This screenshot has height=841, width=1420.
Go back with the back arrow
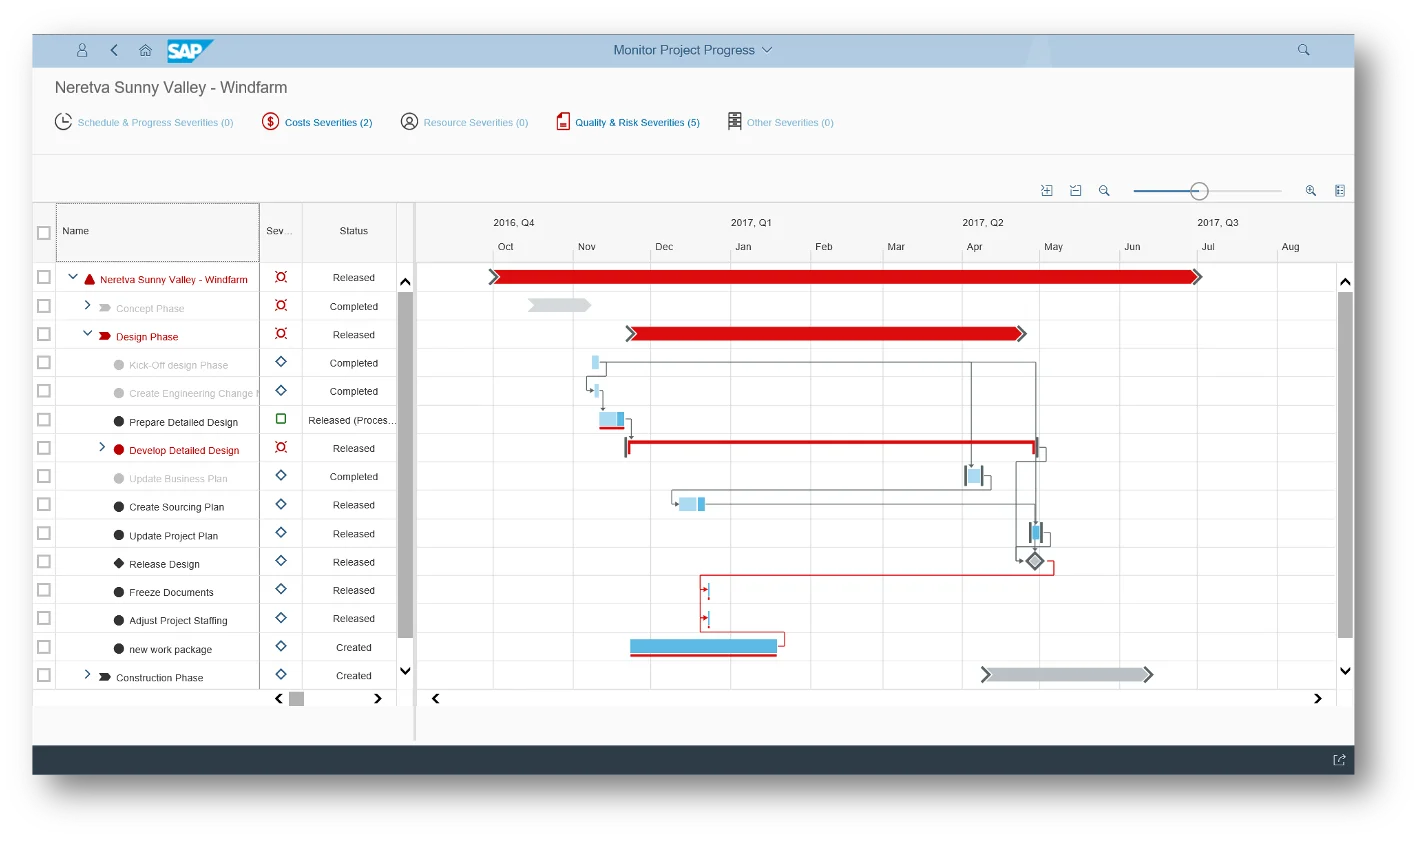(114, 50)
